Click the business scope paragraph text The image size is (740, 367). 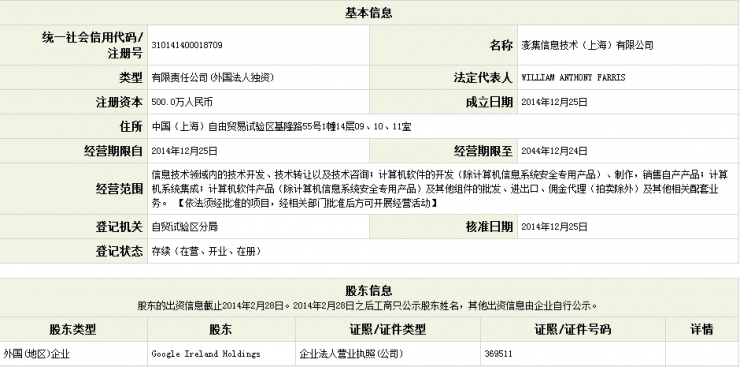pos(440,189)
